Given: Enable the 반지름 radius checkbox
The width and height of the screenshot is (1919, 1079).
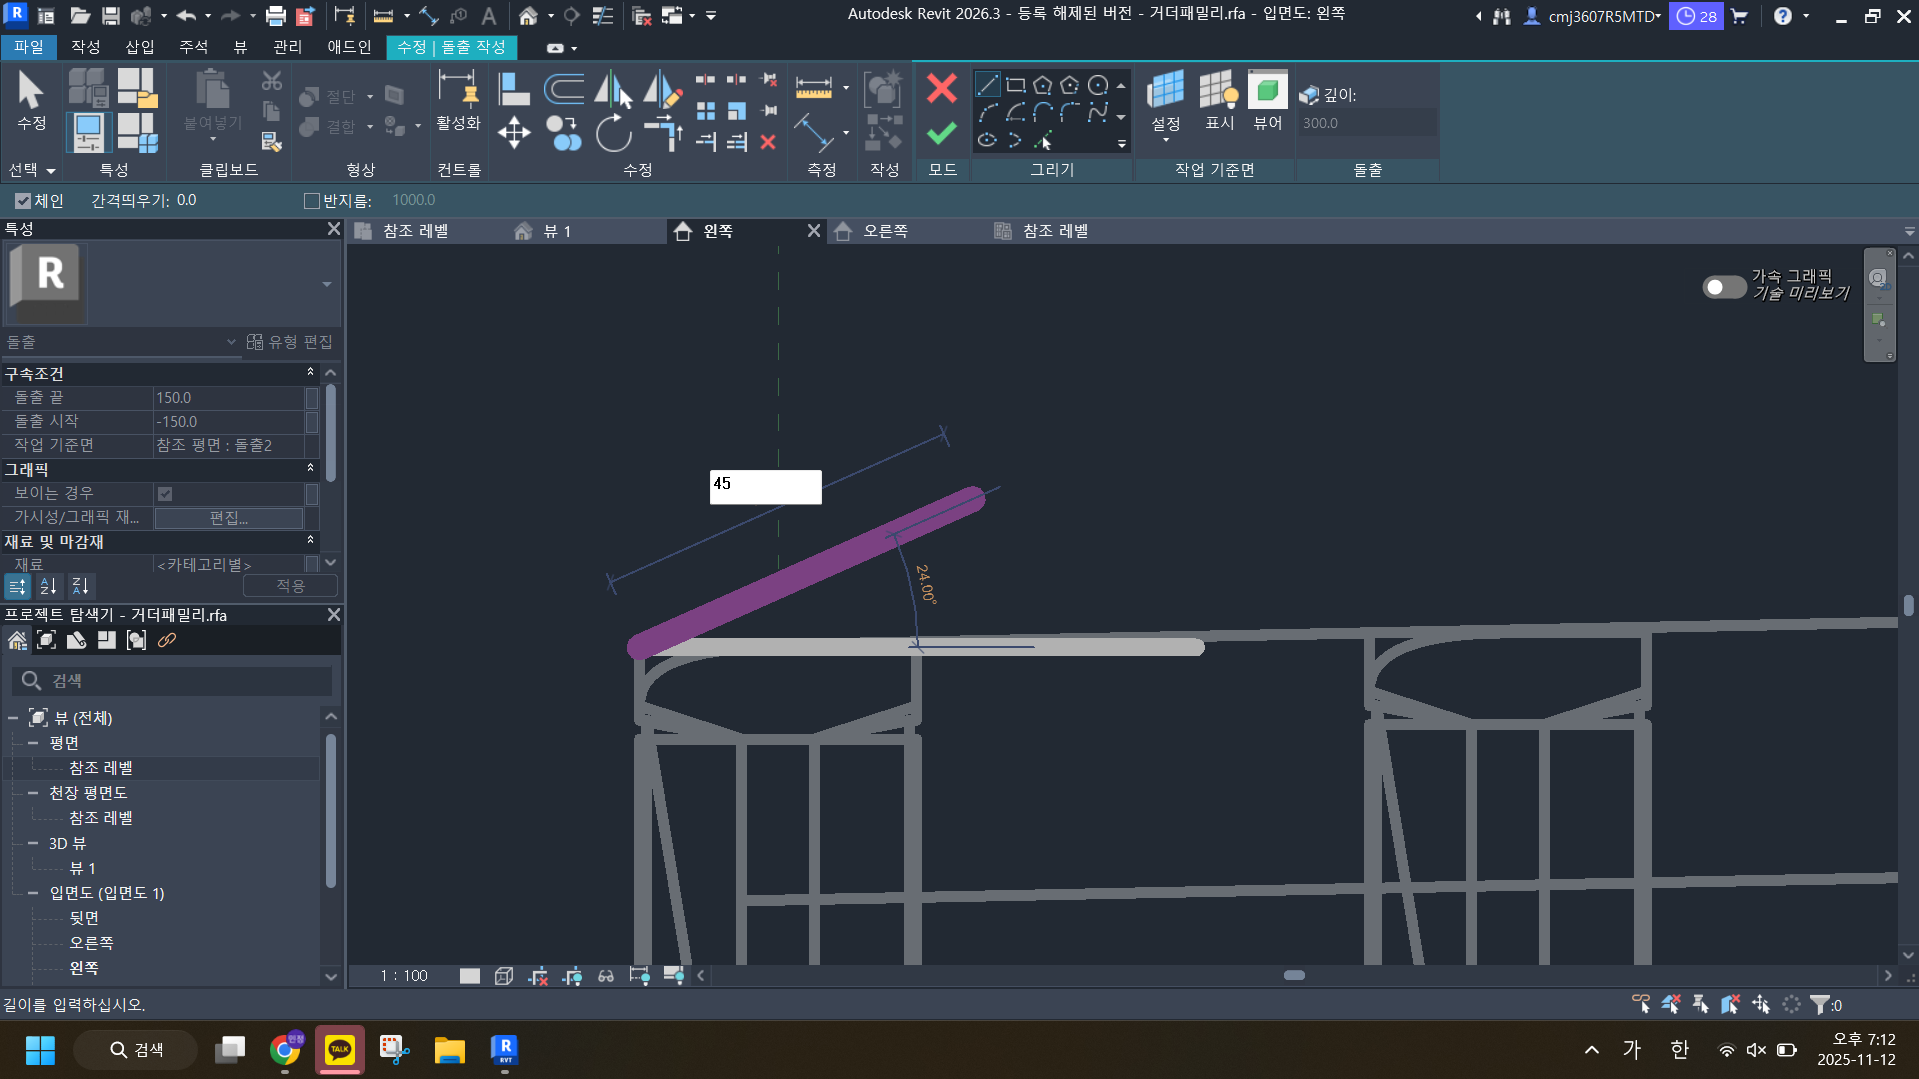Looking at the screenshot, I should click(x=312, y=201).
